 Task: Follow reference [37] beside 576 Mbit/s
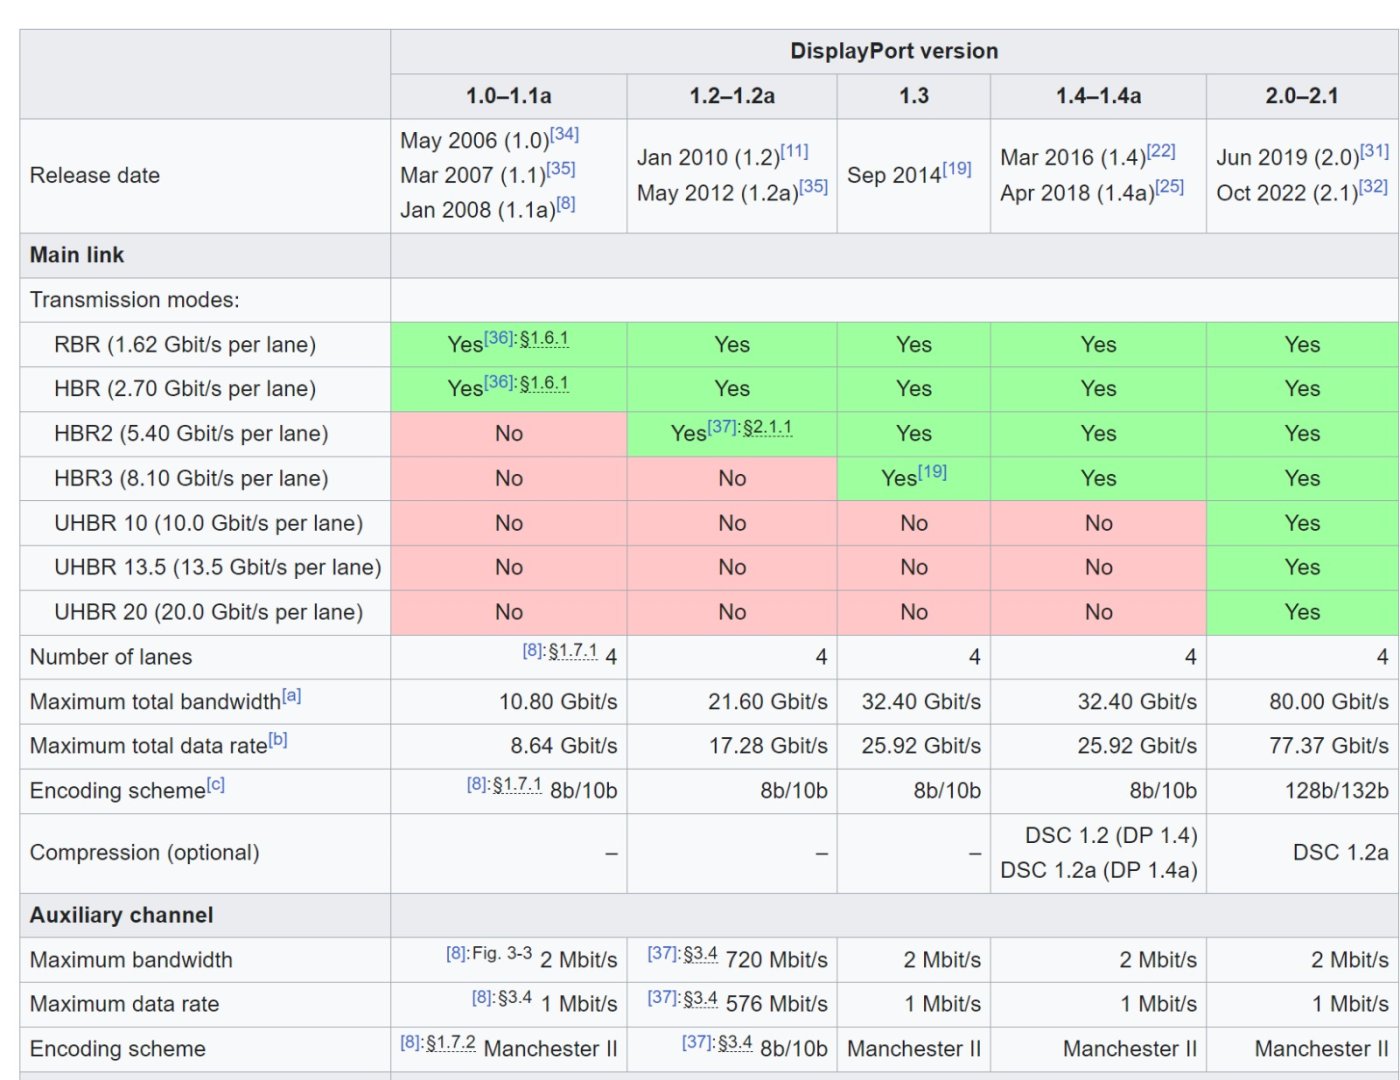(x=662, y=998)
